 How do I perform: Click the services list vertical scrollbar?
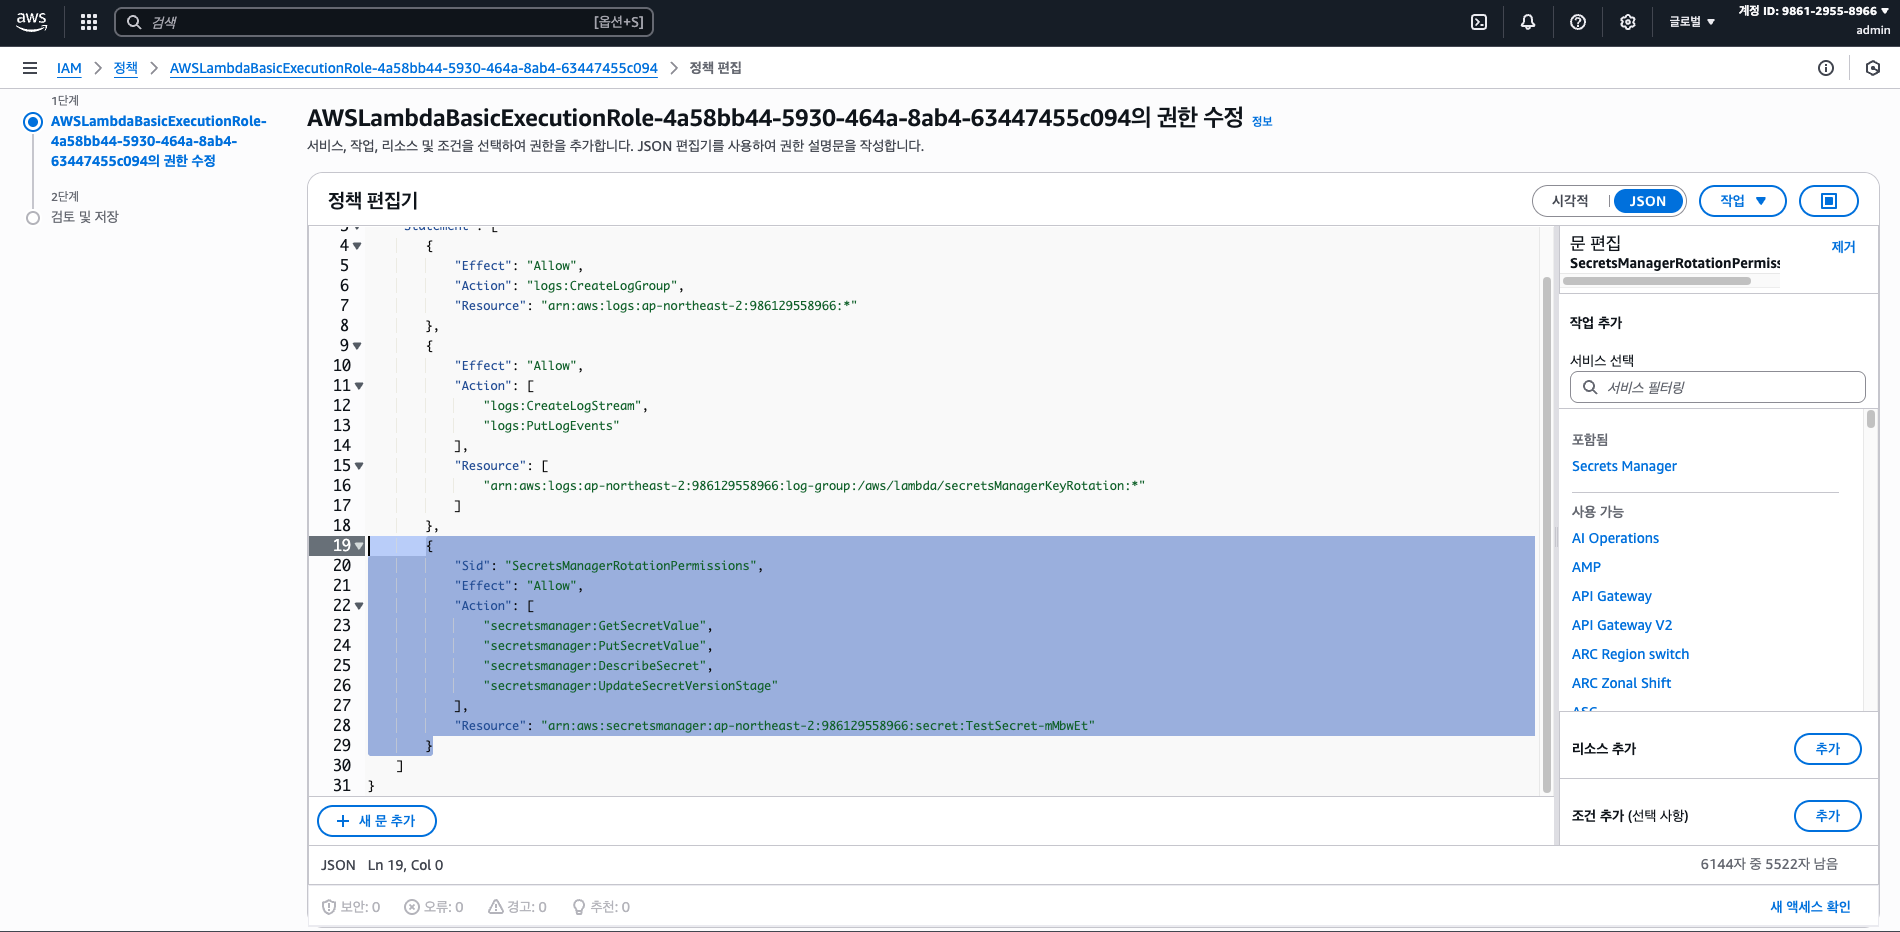(1870, 420)
